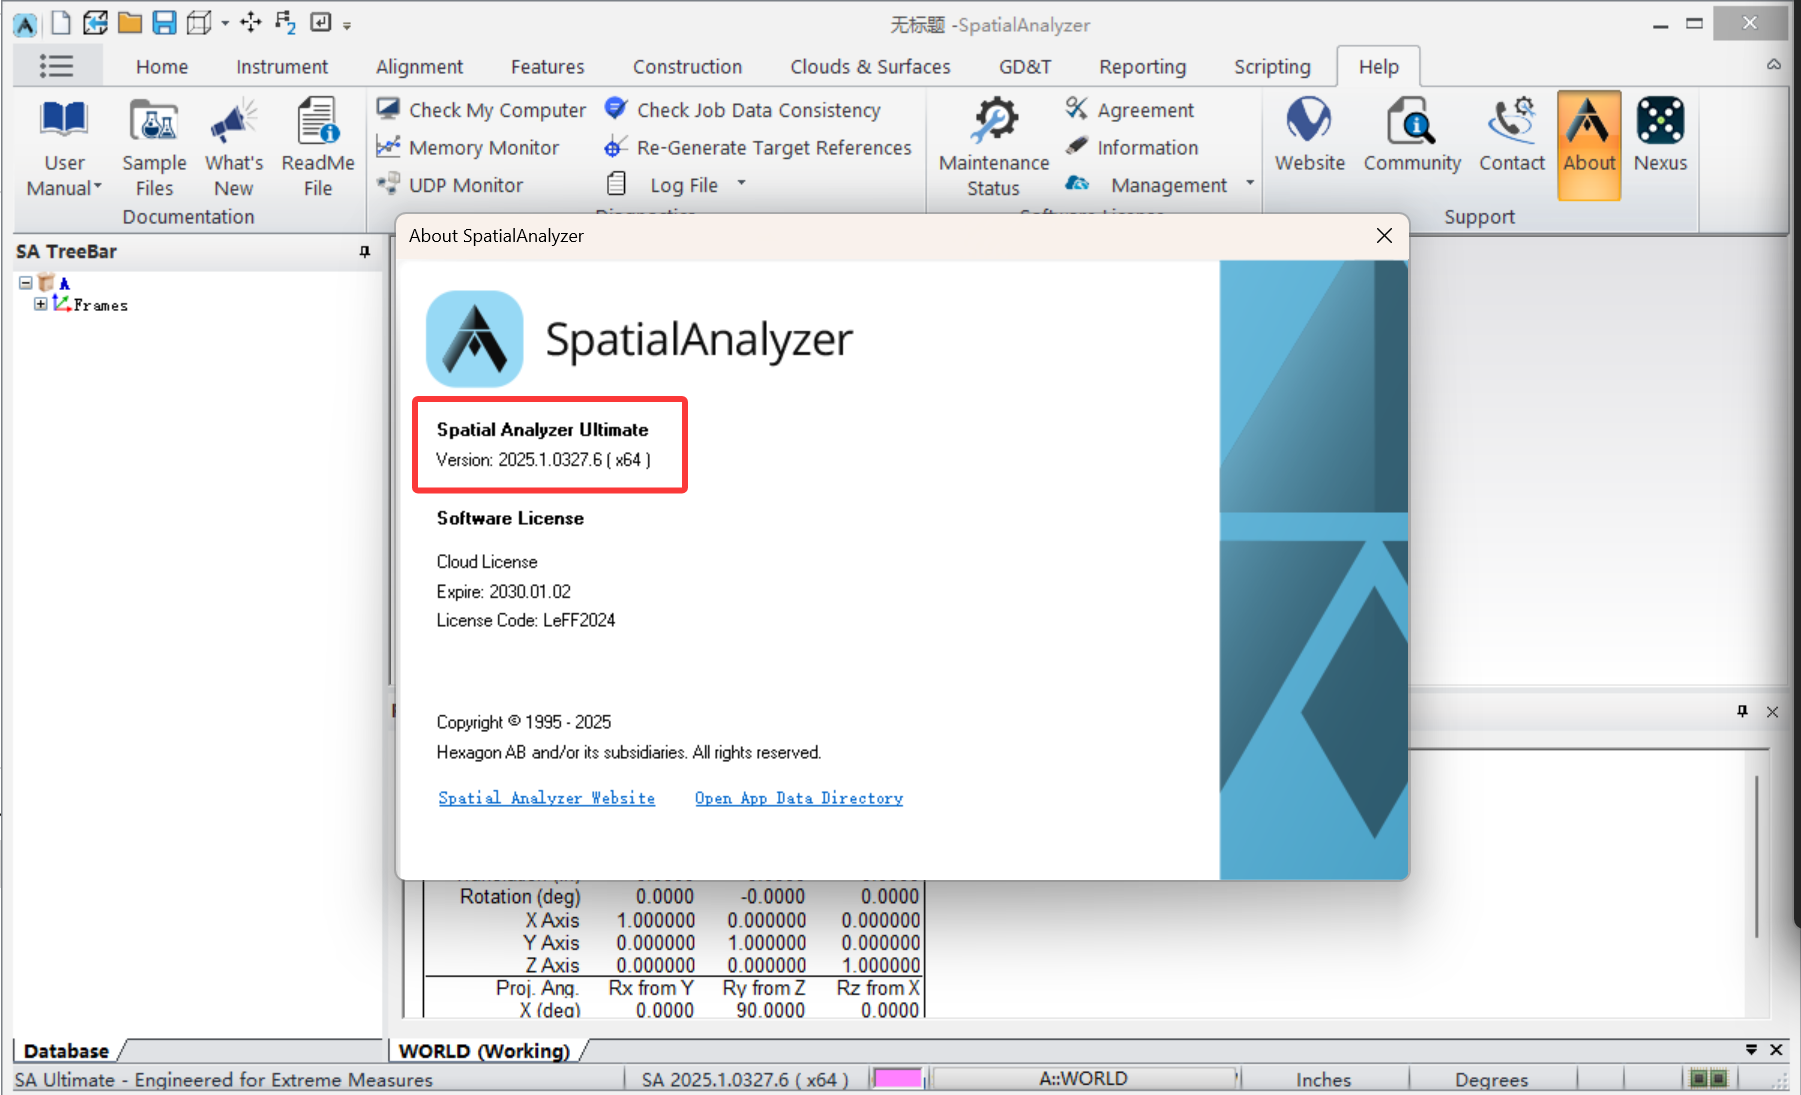The height and width of the screenshot is (1095, 1801).
Task: Open UDP Monitor
Action: tap(449, 185)
